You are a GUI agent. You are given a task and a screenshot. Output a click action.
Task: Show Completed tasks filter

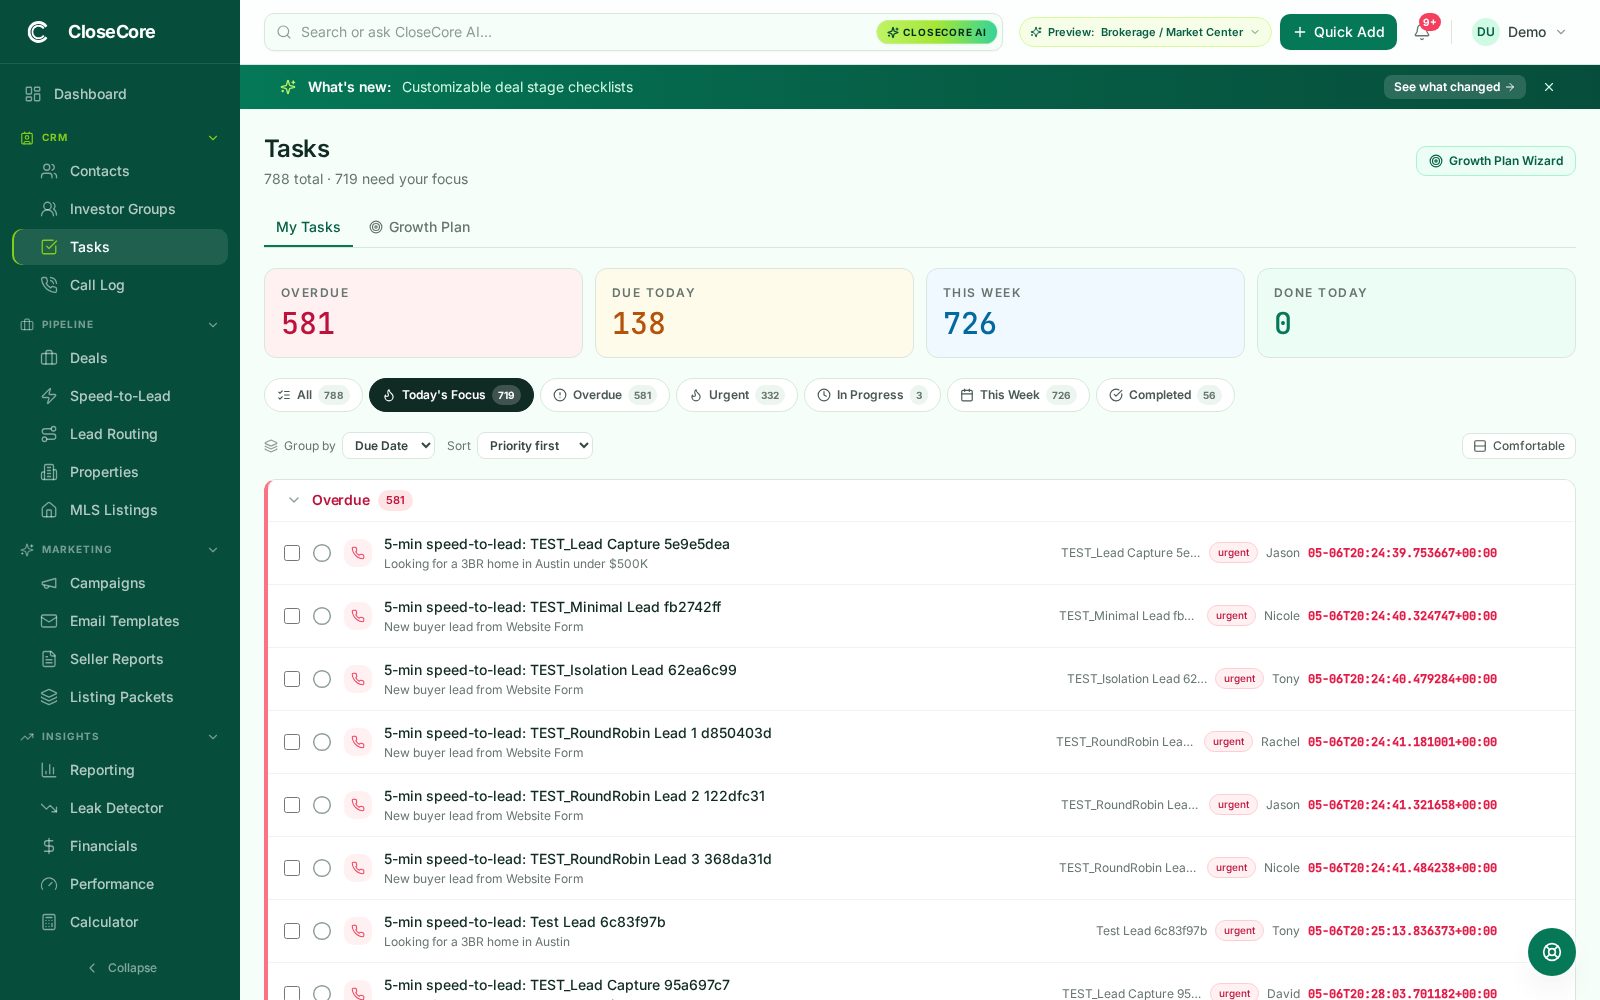coord(1165,395)
